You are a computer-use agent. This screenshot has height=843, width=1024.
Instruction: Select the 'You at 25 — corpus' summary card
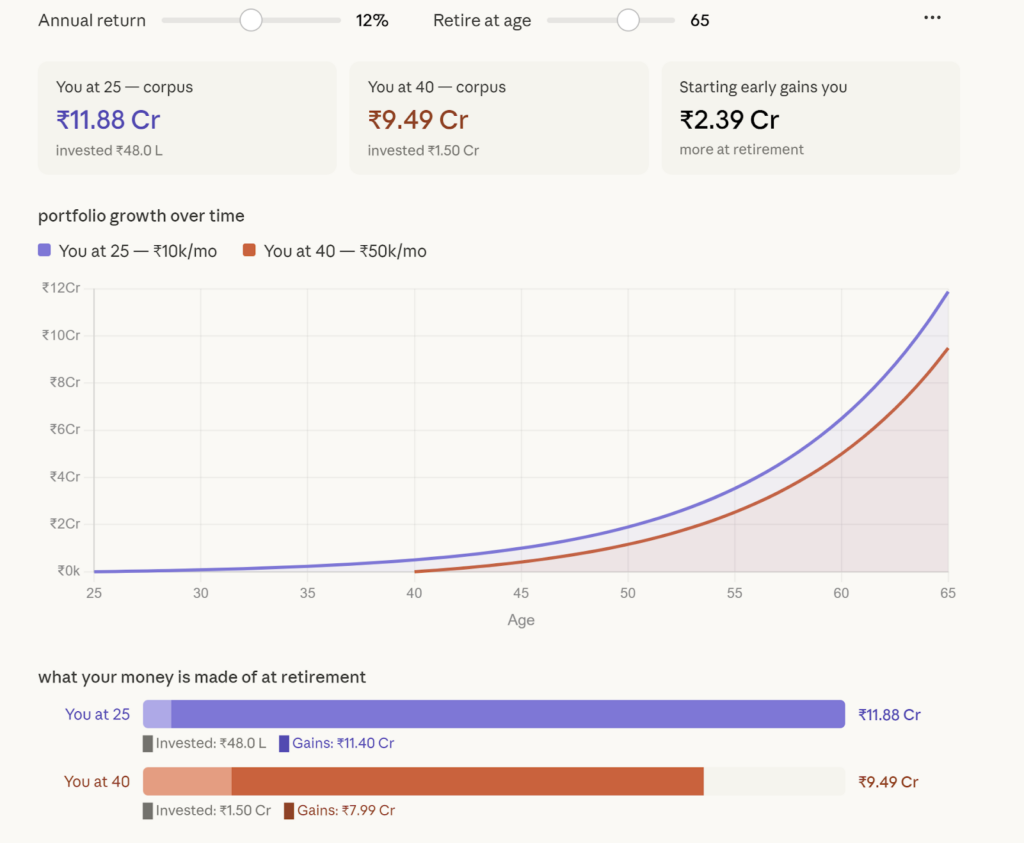pyautogui.click(x=187, y=118)
